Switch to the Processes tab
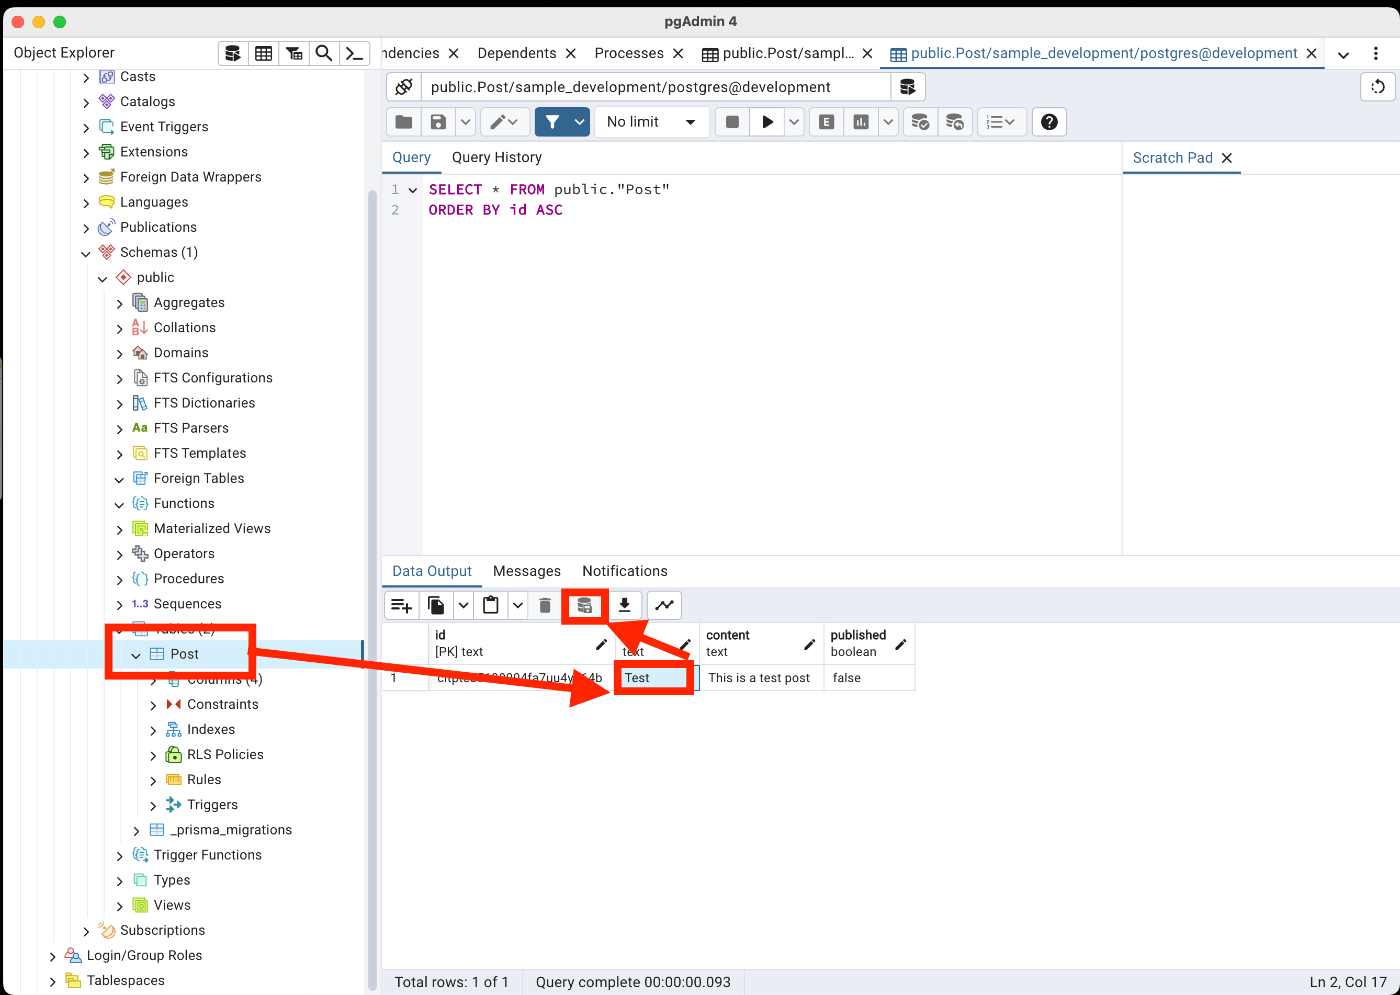 pyautogui.click(x=629, y=53)
